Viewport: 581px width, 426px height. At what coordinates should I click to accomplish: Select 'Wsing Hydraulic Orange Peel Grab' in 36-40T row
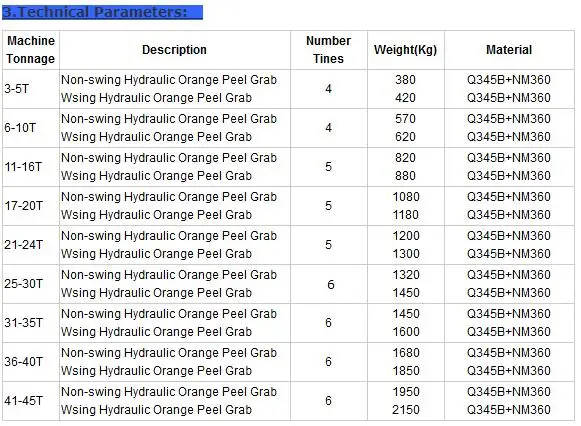tap(156, 371)
